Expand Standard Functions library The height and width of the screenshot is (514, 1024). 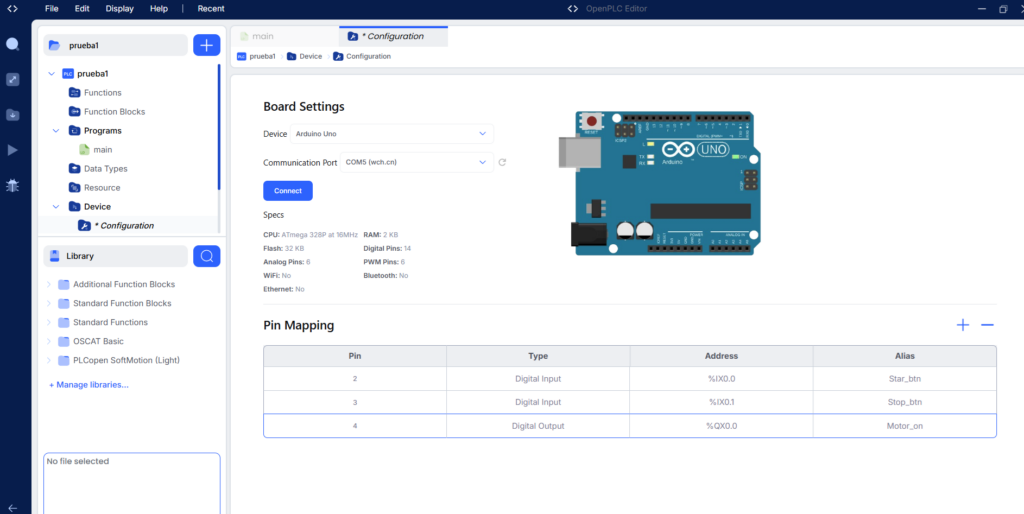click(x=48, y=323)
